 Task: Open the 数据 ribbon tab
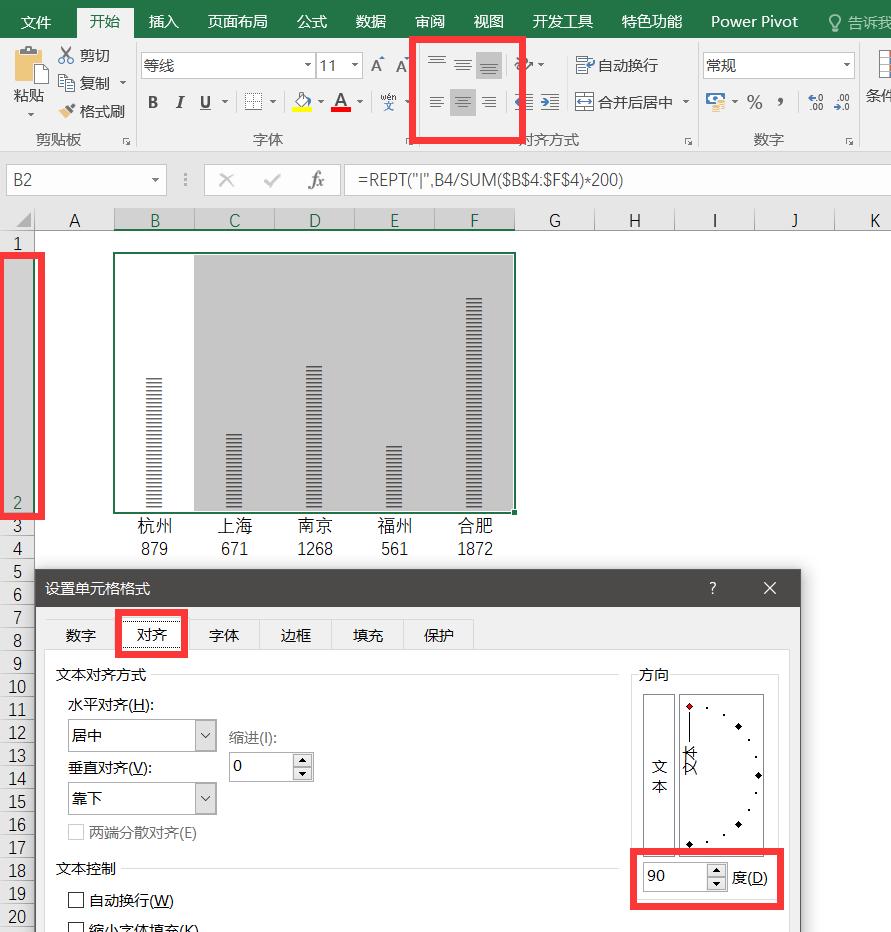[x=370, y=20]
